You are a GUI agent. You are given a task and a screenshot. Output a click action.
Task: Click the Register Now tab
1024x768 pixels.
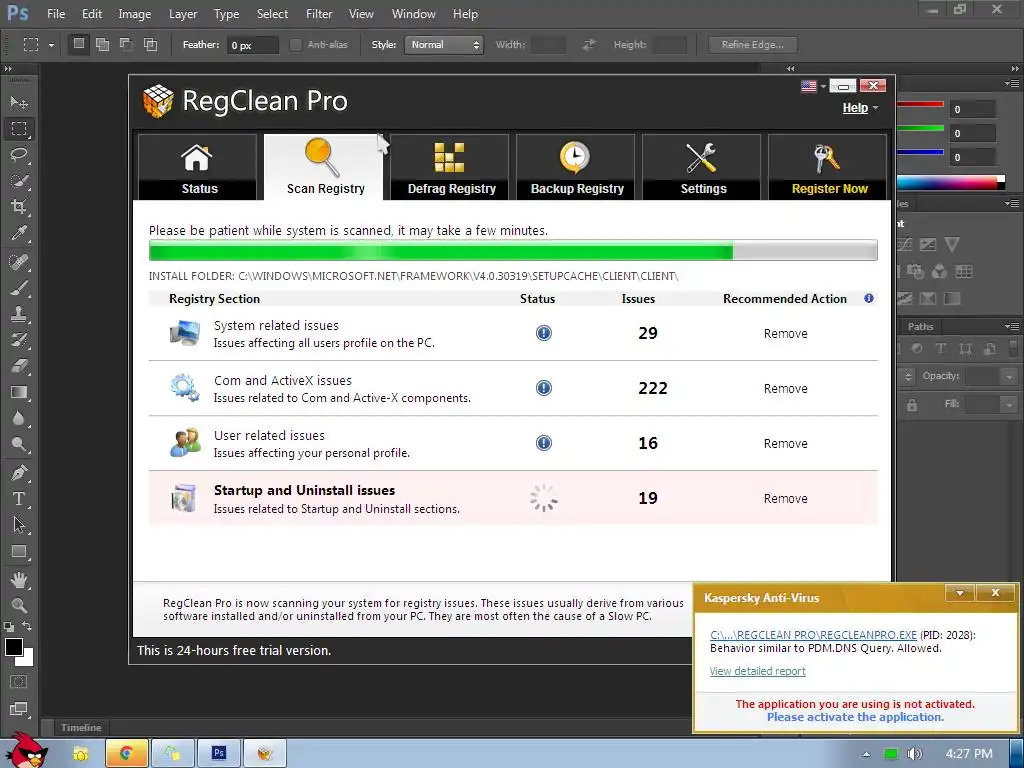pos(827,167)
